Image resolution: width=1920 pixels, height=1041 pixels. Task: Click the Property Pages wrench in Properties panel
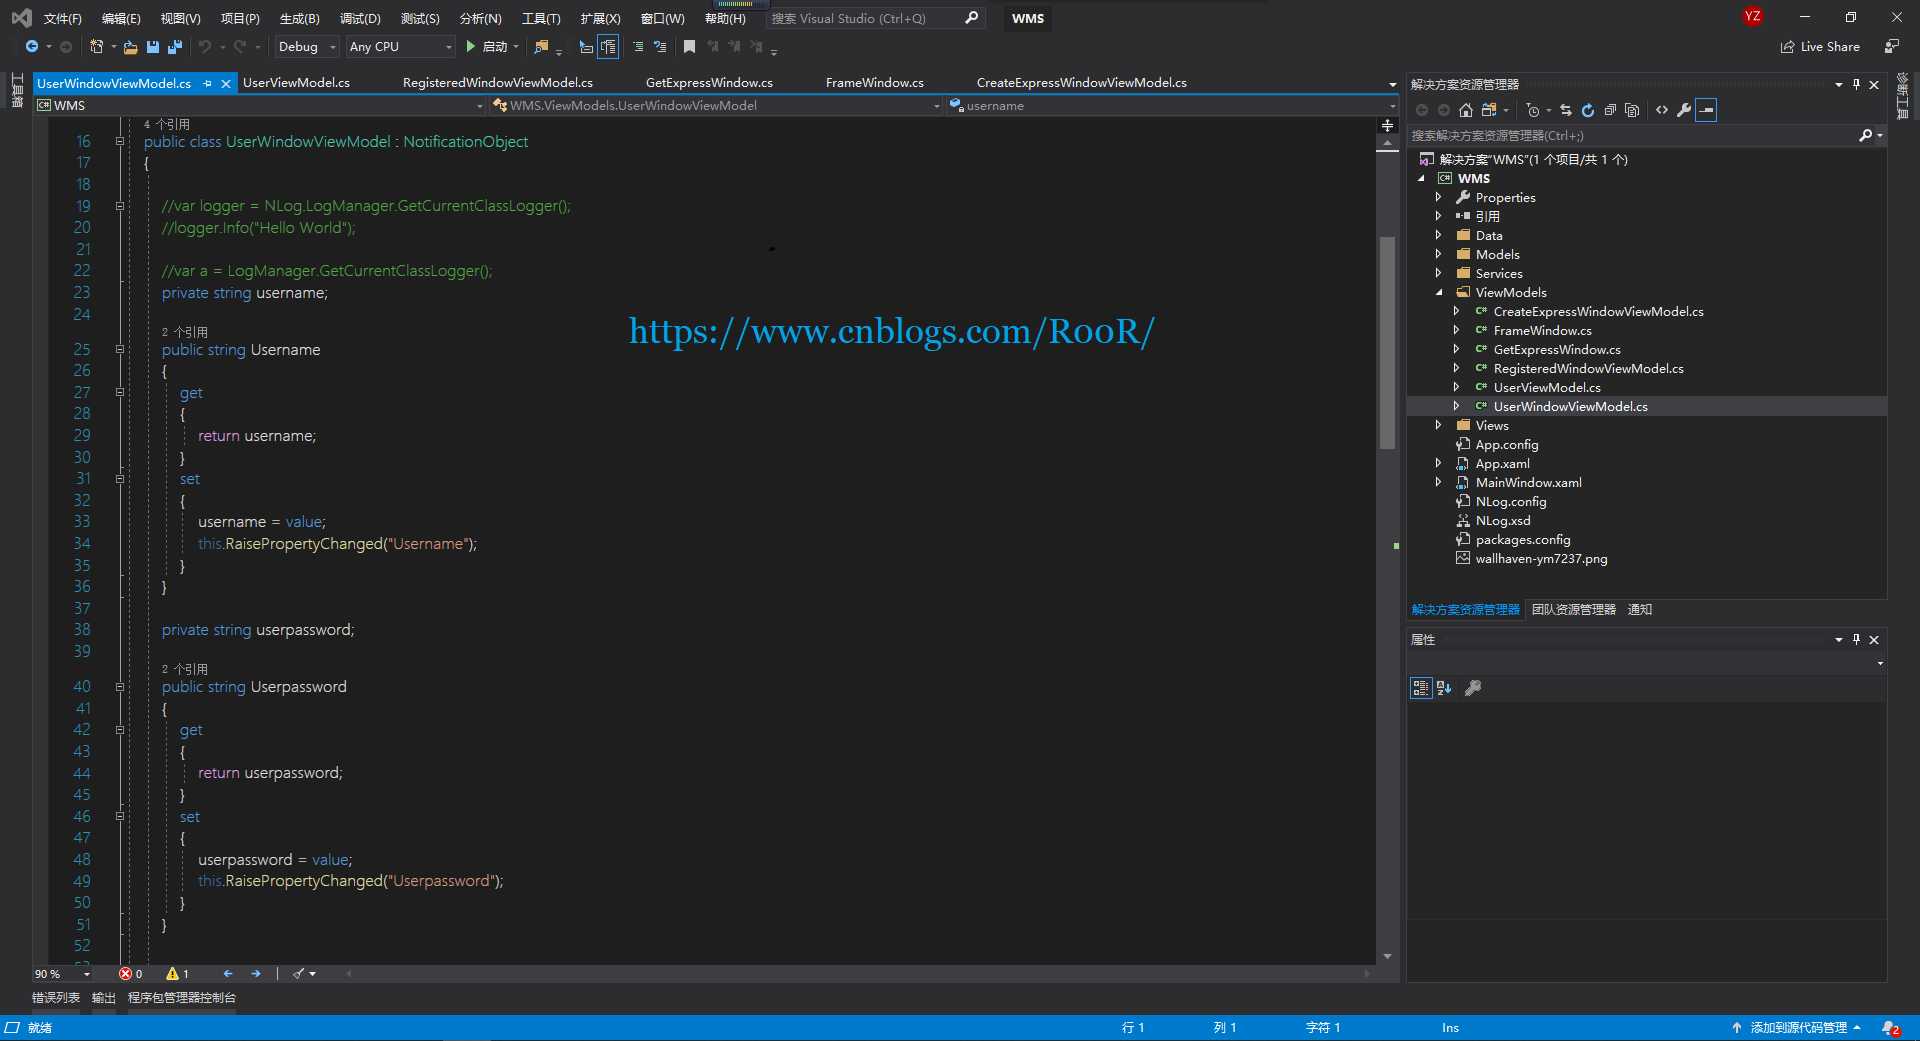1473,688
